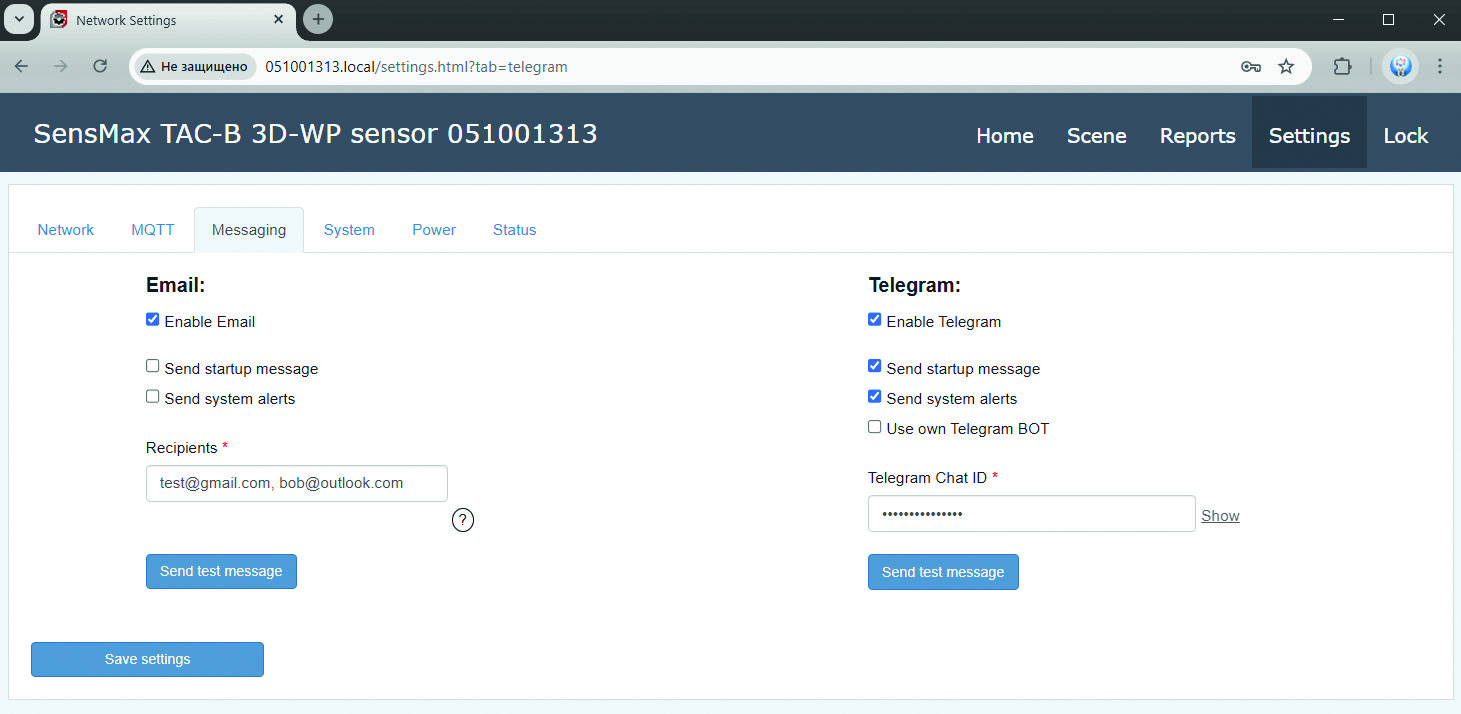Image resolution: width=1461 pixels, height=714 pixels.
Task: Open the browser extensions puzzle icon
Action: (1342, 67)
